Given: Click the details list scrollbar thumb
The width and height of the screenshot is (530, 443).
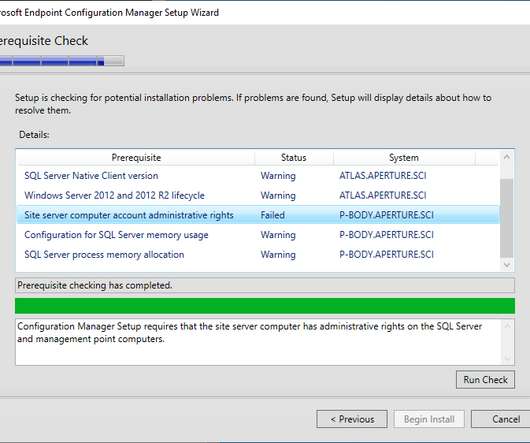Looking at the screenshot, I should tap(506, 218).
